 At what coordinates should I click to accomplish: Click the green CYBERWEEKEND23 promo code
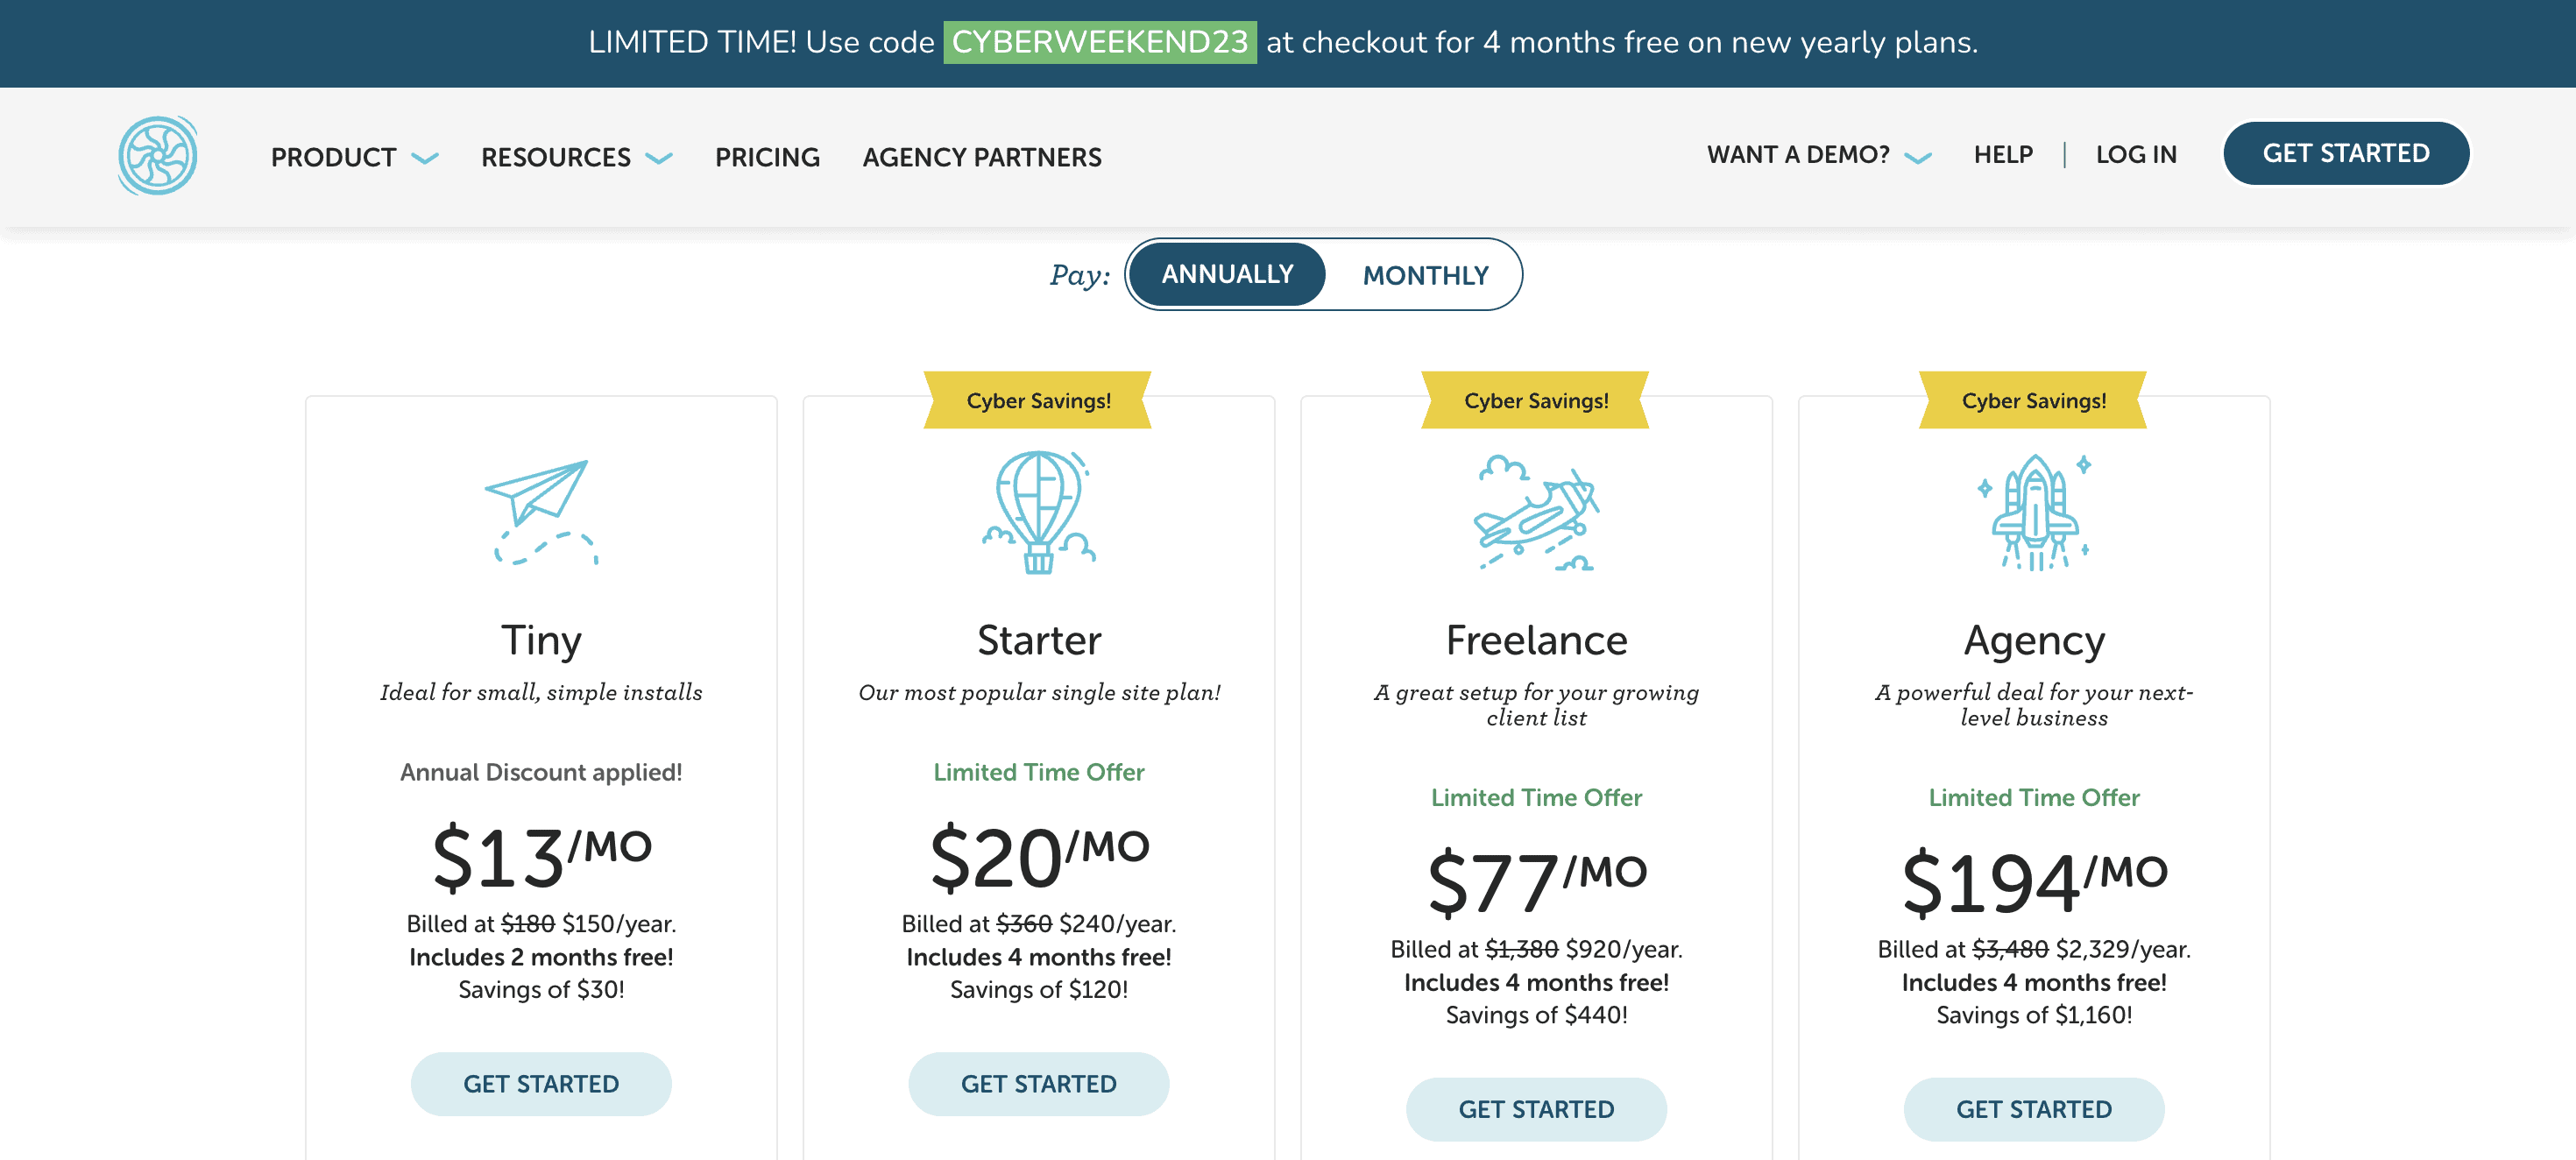[1100, 42]
